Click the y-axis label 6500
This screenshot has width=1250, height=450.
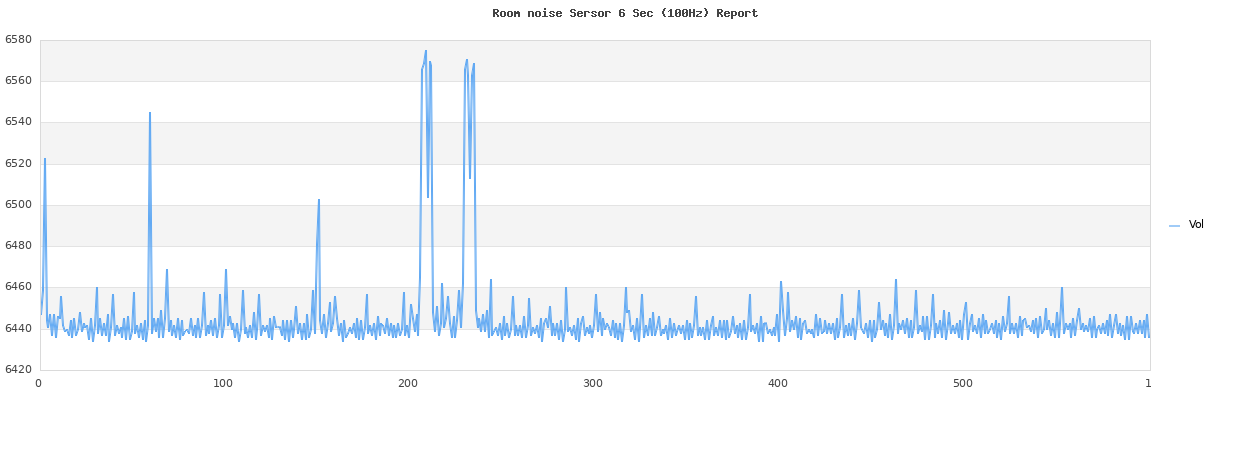click(x=18, y=204)
